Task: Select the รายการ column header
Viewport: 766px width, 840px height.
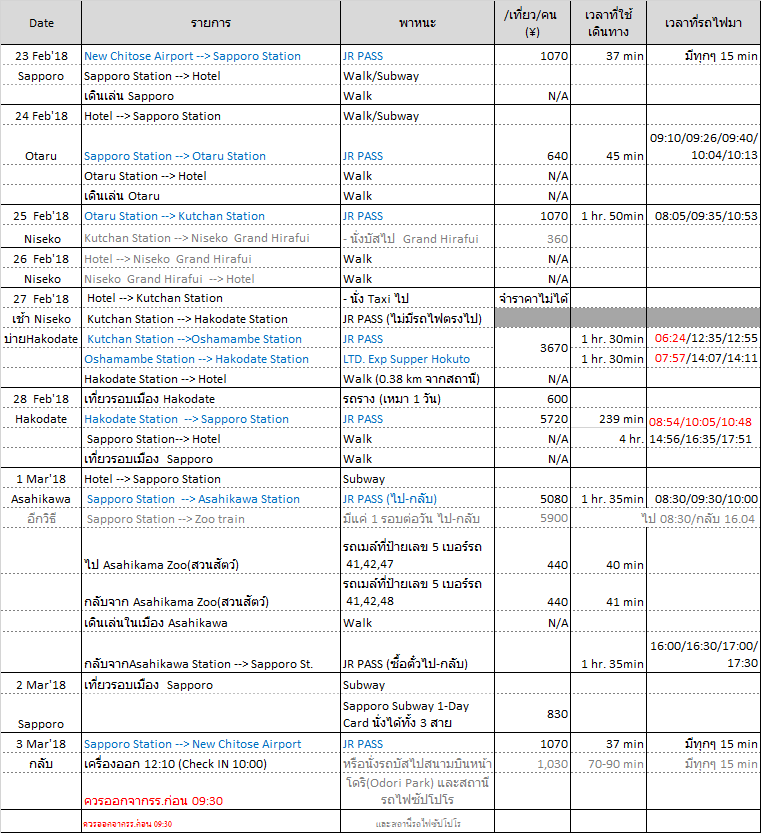Action: tap(211, 22)
